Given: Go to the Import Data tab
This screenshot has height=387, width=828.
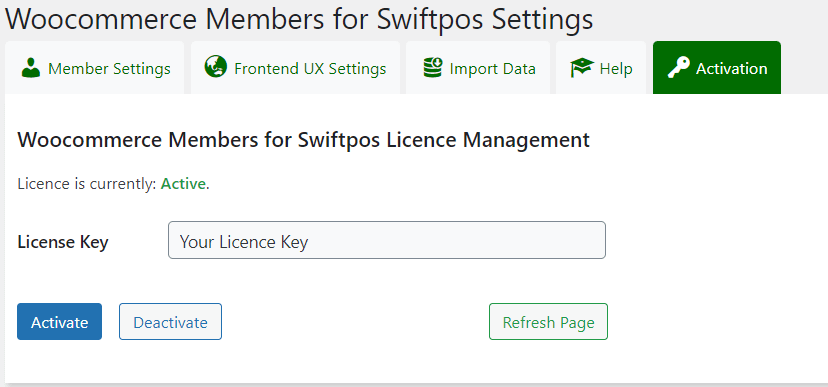Looking at the screenshot, I should (x=478, y=68).
